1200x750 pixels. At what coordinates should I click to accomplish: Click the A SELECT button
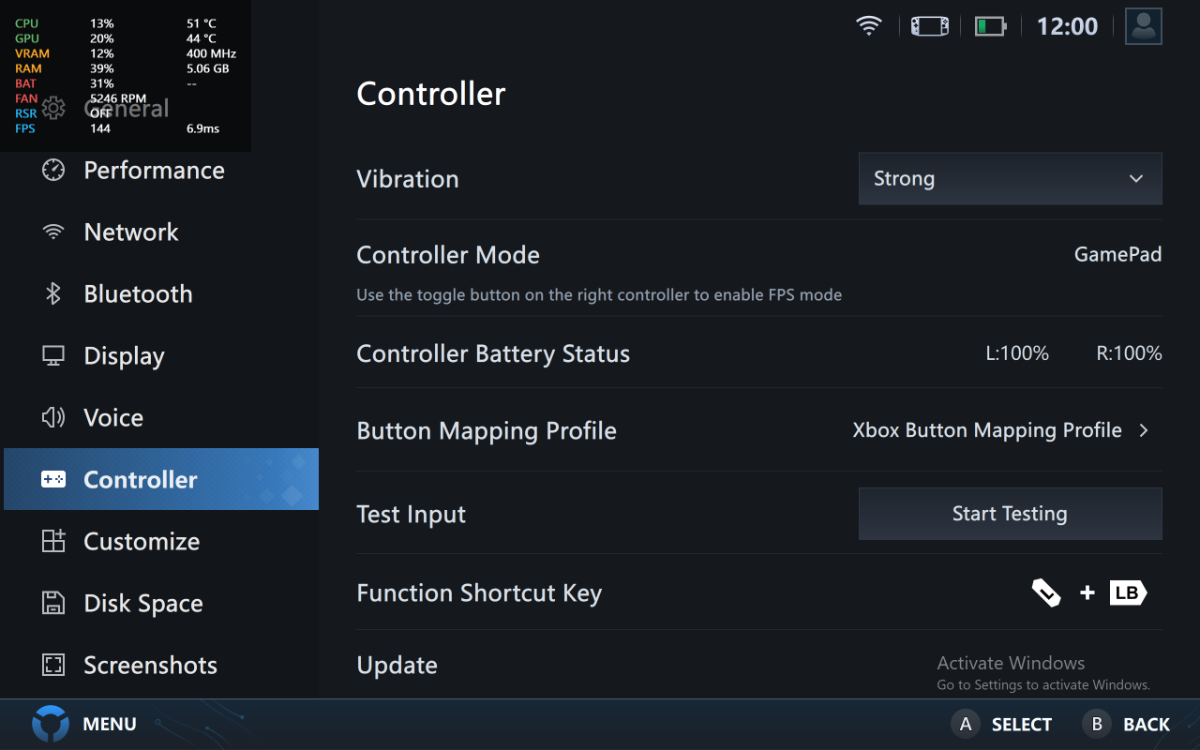(x=965, y=724)
